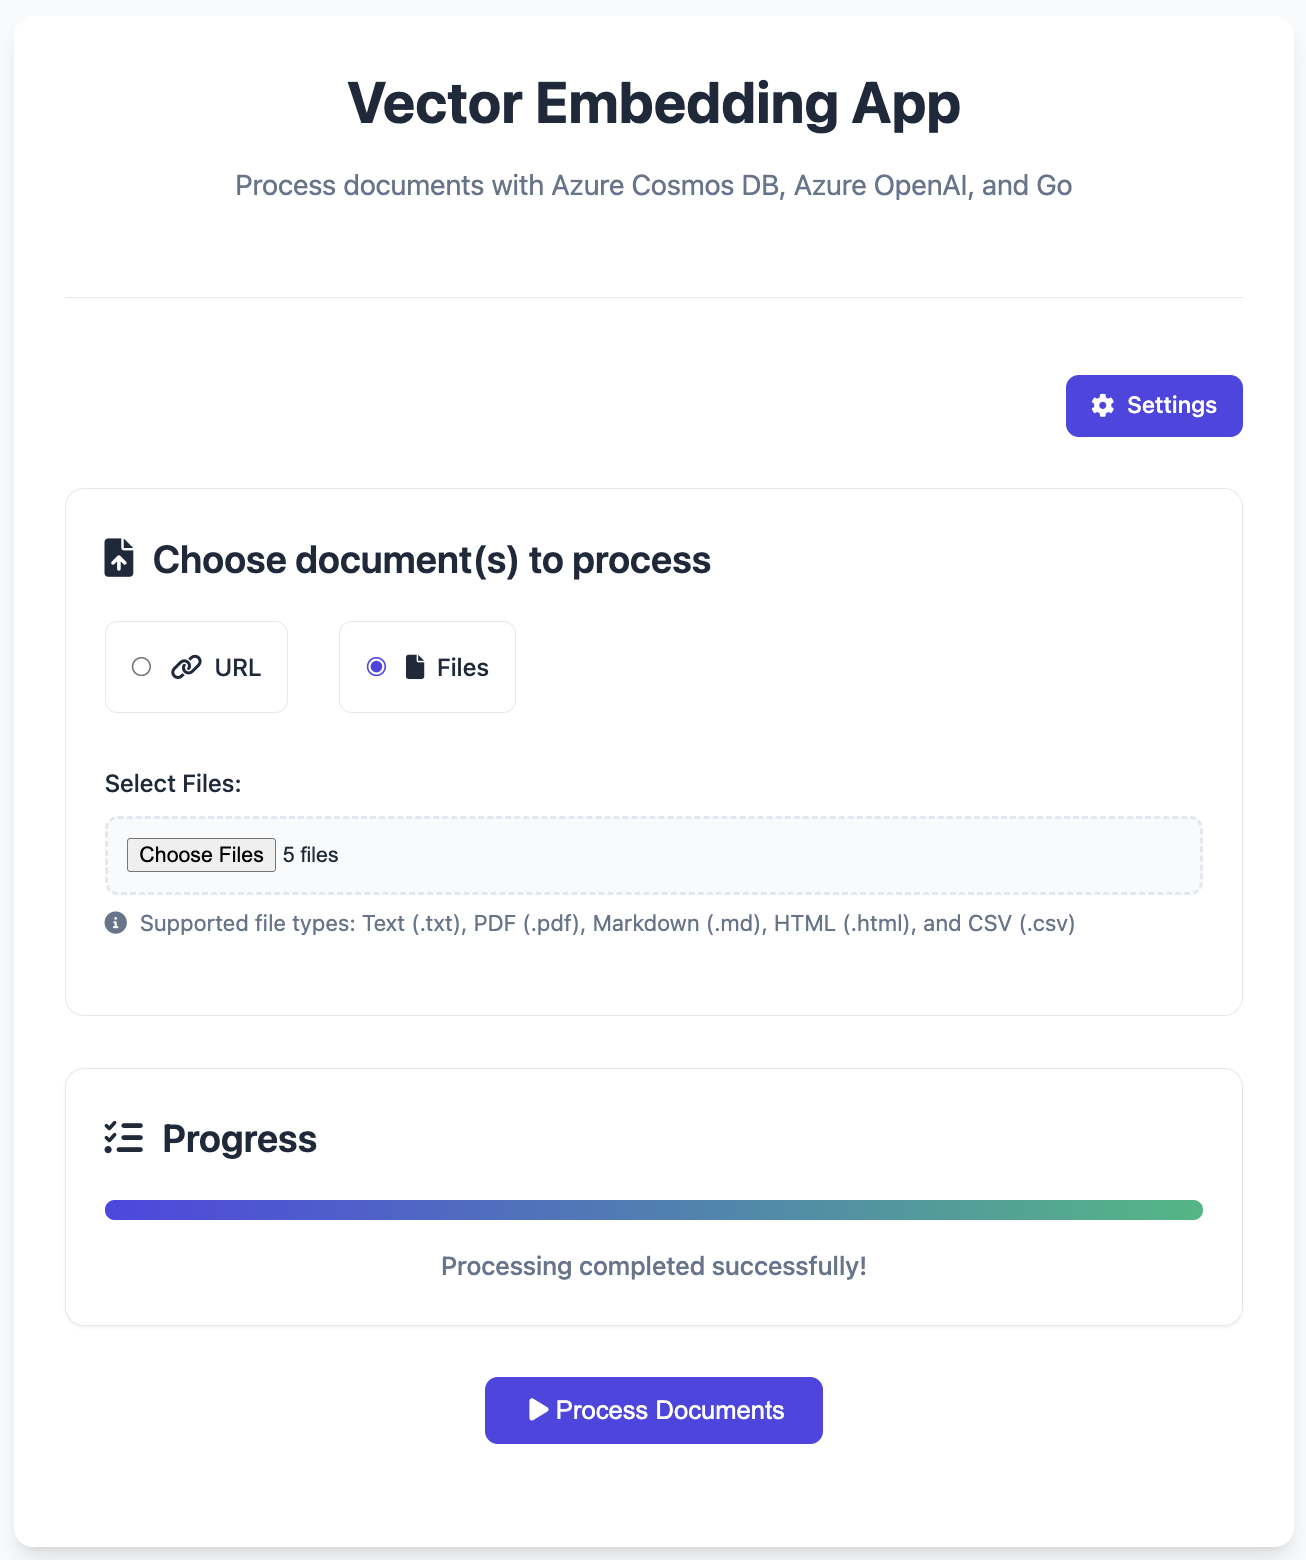Click the Vector Embedding App title

[x=654, y=102]
